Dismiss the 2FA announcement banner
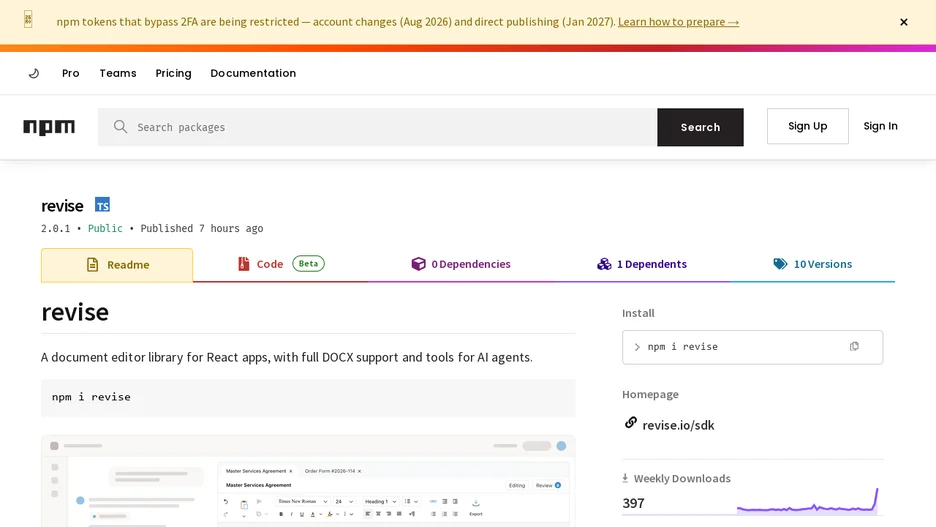Image resolution: width=936 pixels, height=527 pixels. coord(904,22)
